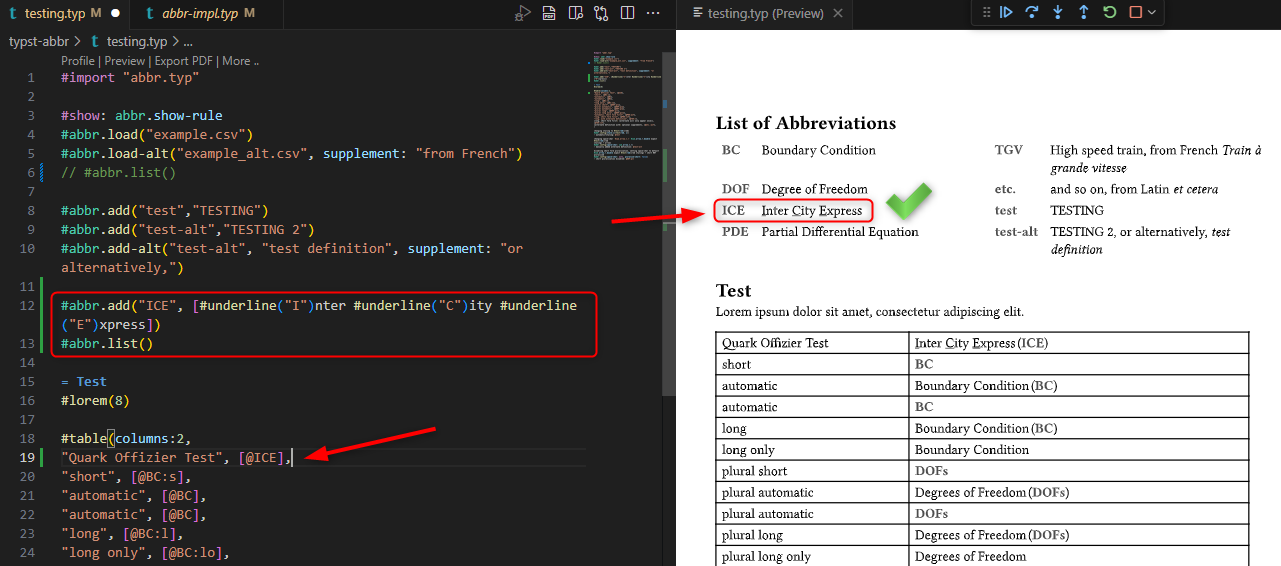The image size is (1281, 566).
Task: Open the Typst preview side panel icon
Action: [575, 13]
